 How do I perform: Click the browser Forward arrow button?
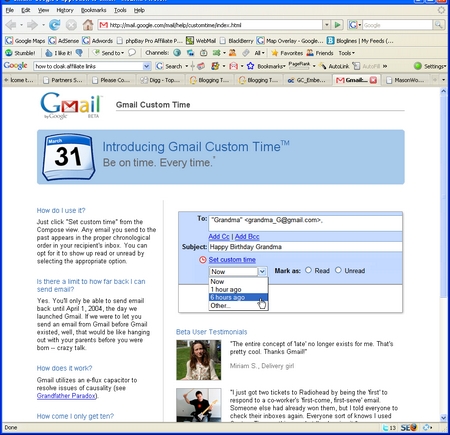pos(32,25)
